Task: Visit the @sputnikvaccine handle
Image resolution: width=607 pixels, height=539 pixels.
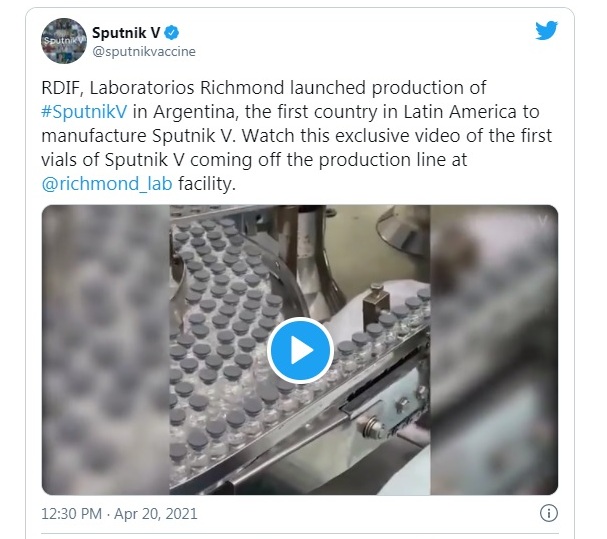Action: (x=144, y=51)
